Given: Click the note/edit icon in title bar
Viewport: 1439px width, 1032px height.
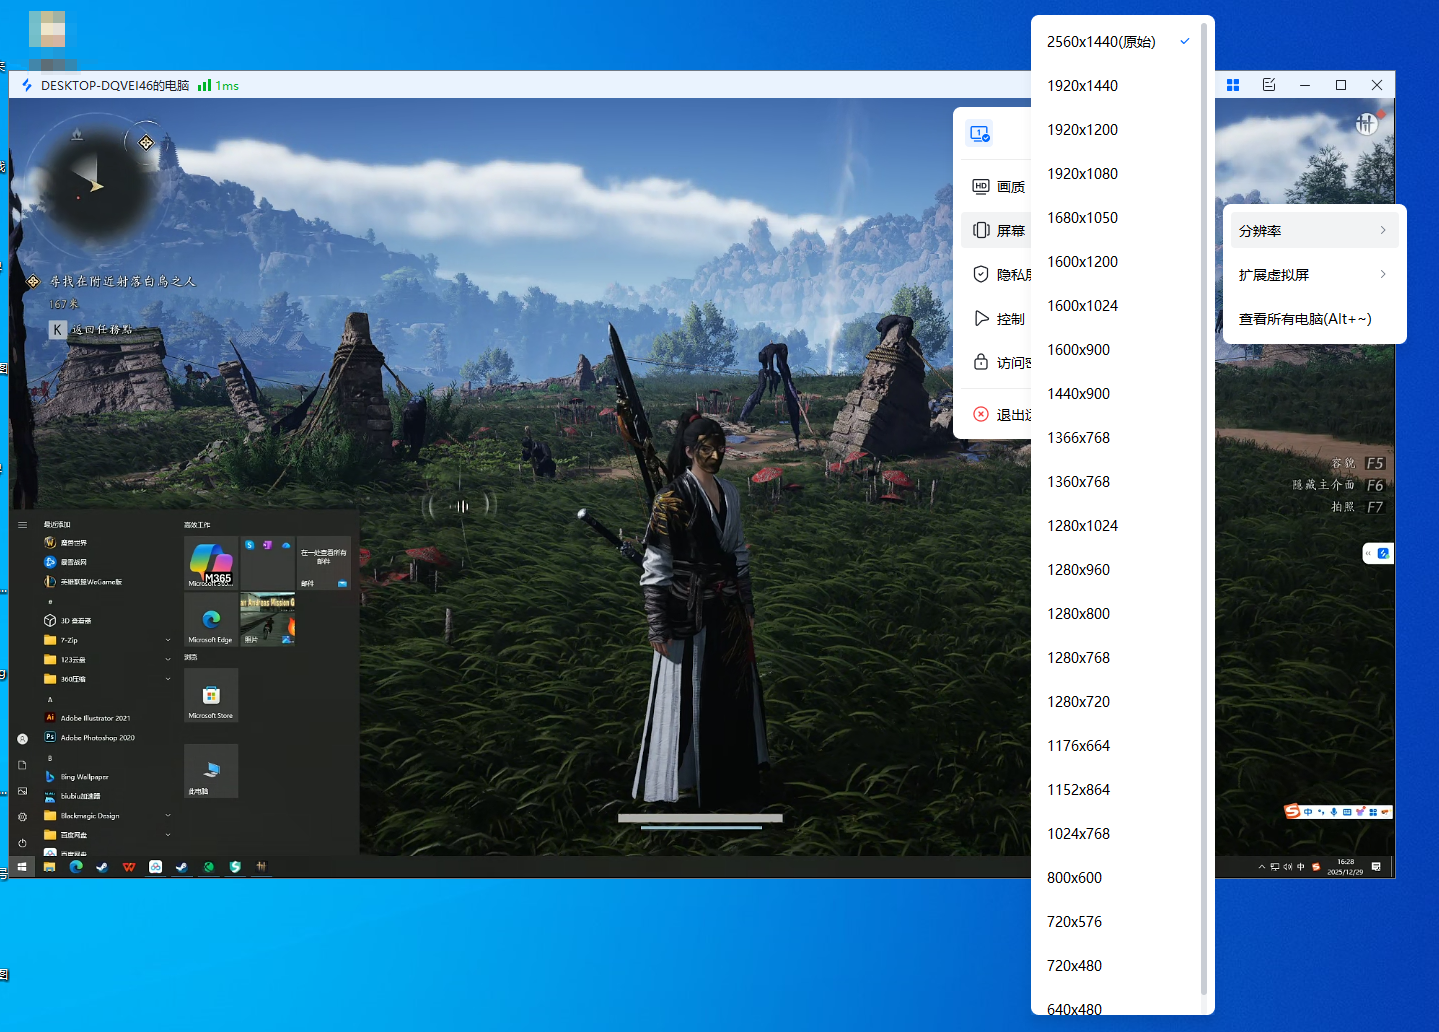Looking at the screenshot, I should point(1269,85).
